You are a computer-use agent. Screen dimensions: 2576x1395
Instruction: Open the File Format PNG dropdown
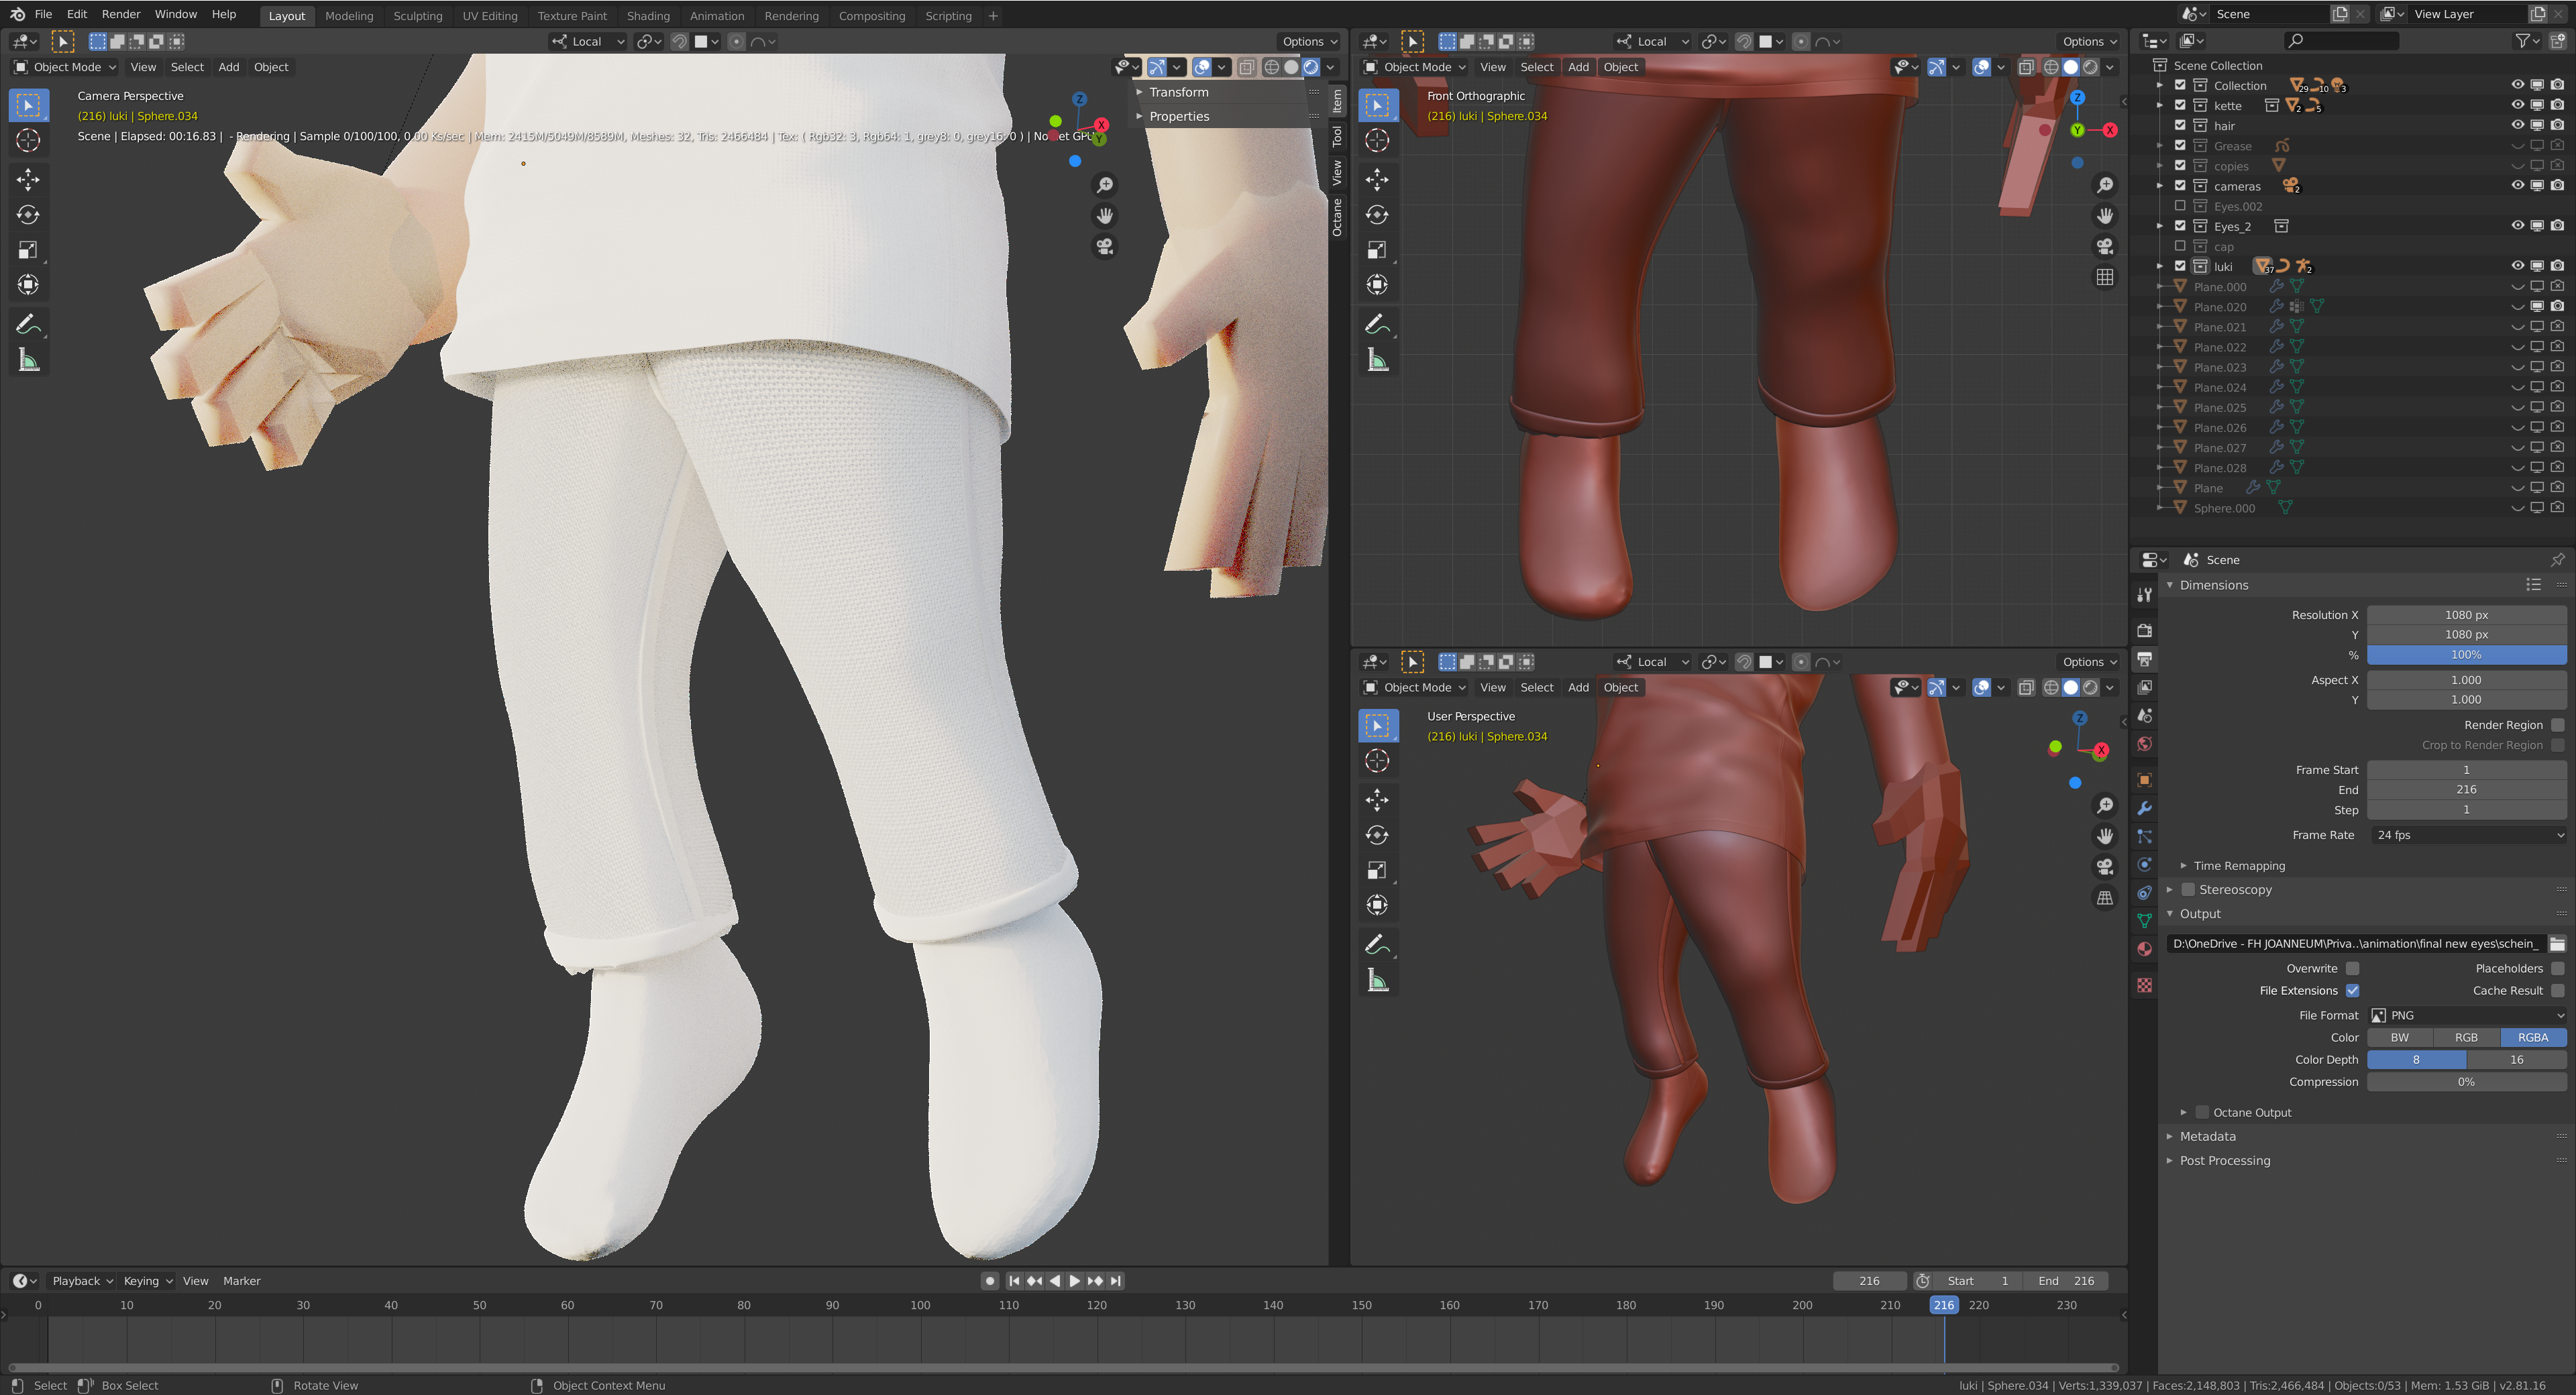(2466, 1015)
